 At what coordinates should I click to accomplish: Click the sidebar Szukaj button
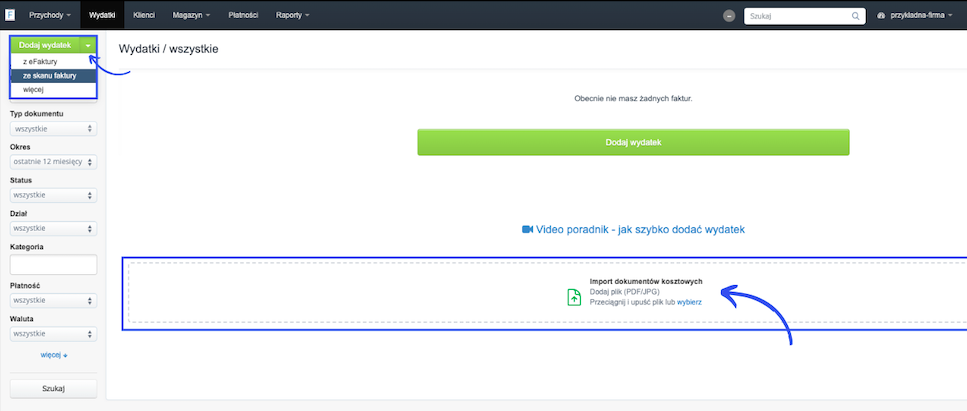(x=54, y=389)
